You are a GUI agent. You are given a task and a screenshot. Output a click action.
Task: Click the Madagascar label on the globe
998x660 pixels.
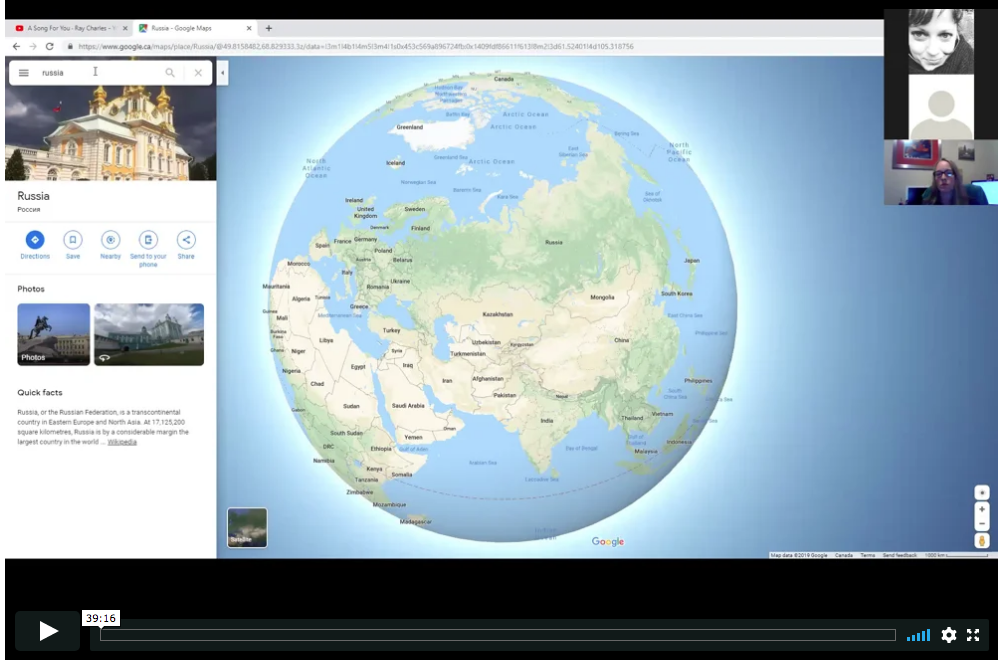click(415, 522)
